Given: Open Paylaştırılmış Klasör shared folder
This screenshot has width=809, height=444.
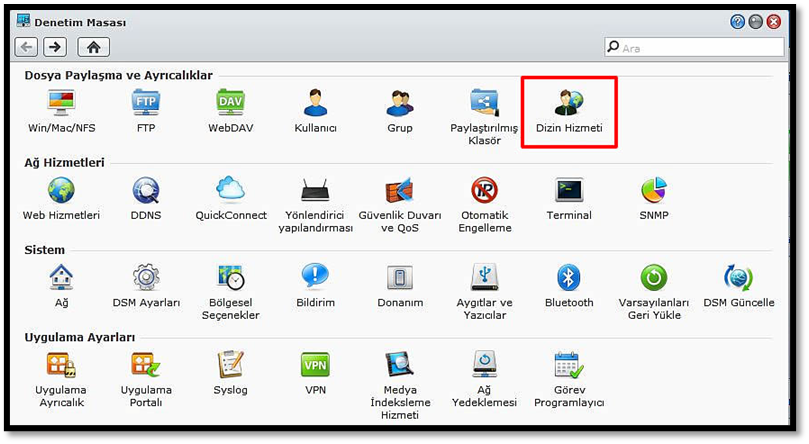Looking at the screenshot, I should (x=484, y=104).
